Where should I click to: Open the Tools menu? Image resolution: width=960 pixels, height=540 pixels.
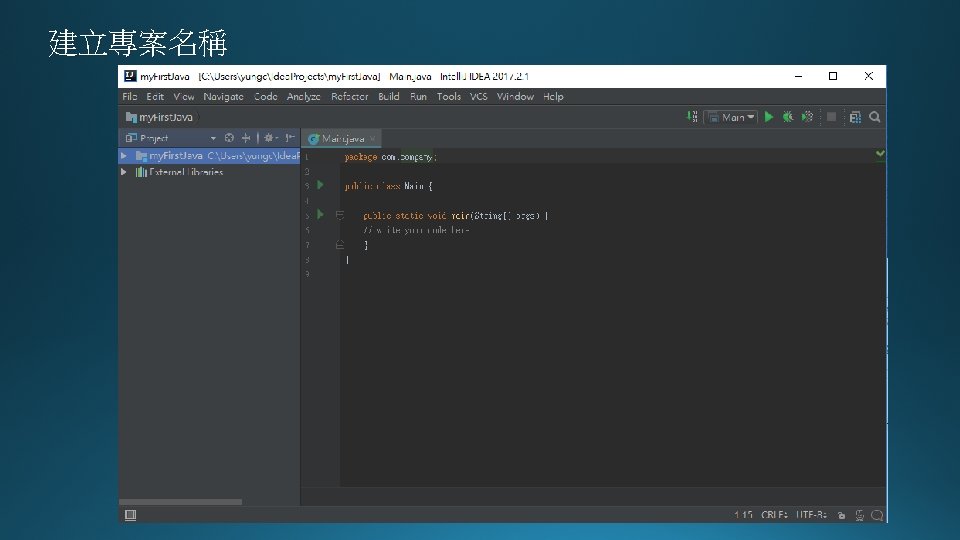pyautogui.click(x=448, y=97)
